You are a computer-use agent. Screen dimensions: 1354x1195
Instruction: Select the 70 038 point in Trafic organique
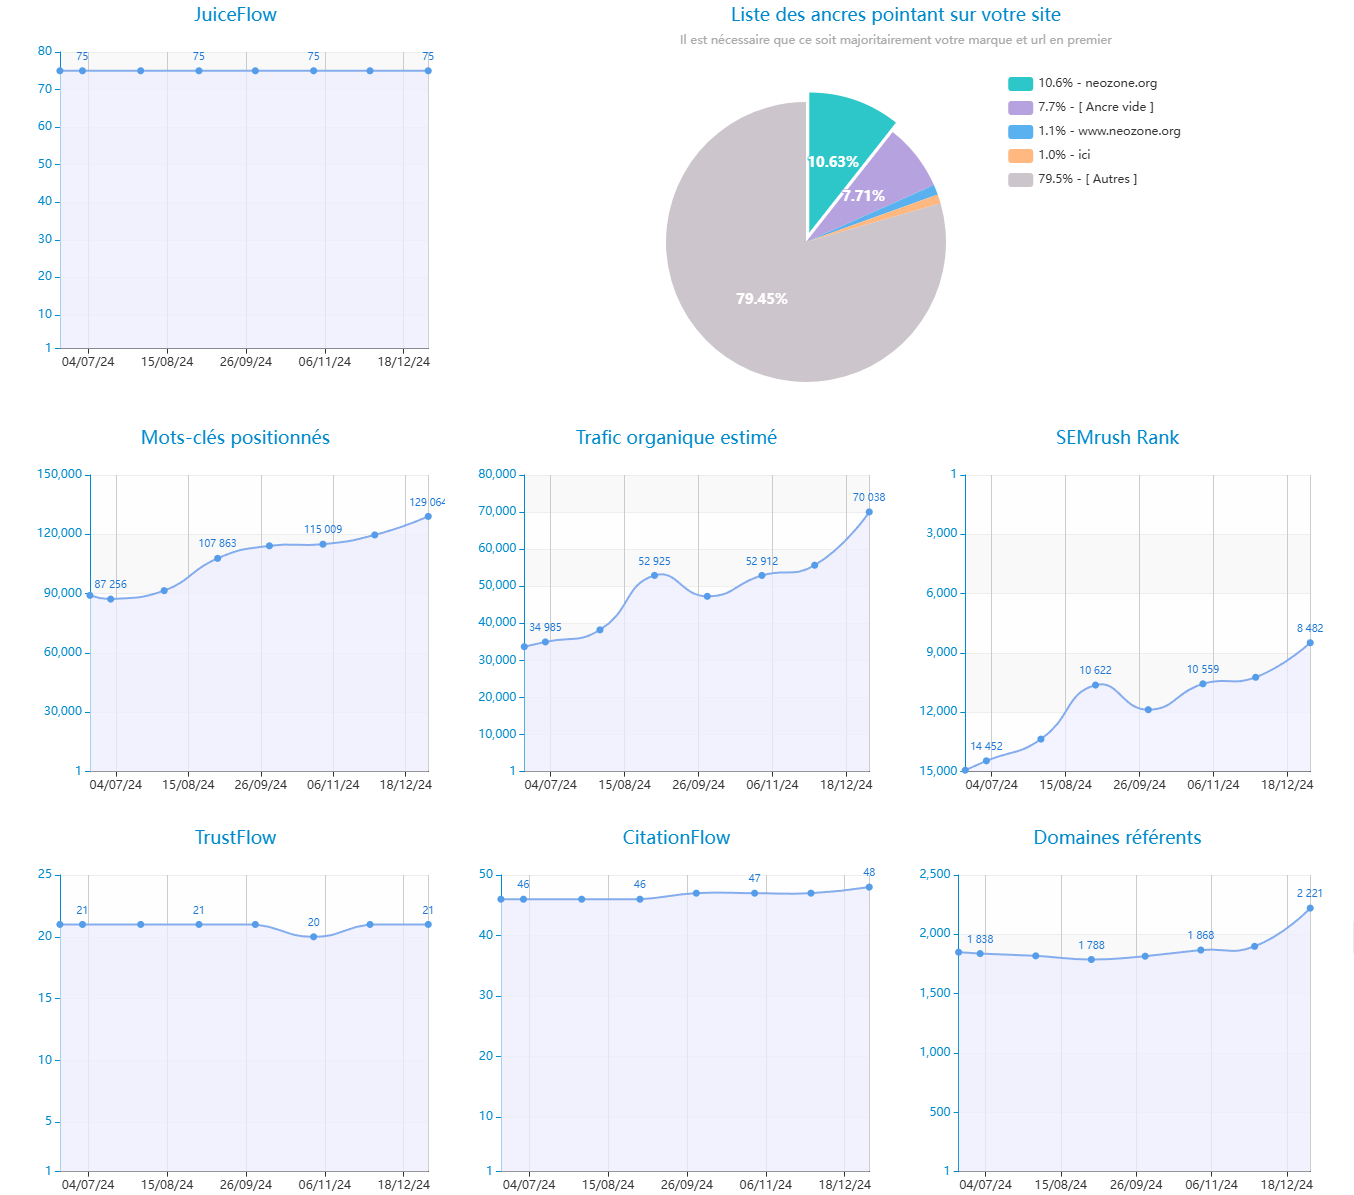(869, 512)
